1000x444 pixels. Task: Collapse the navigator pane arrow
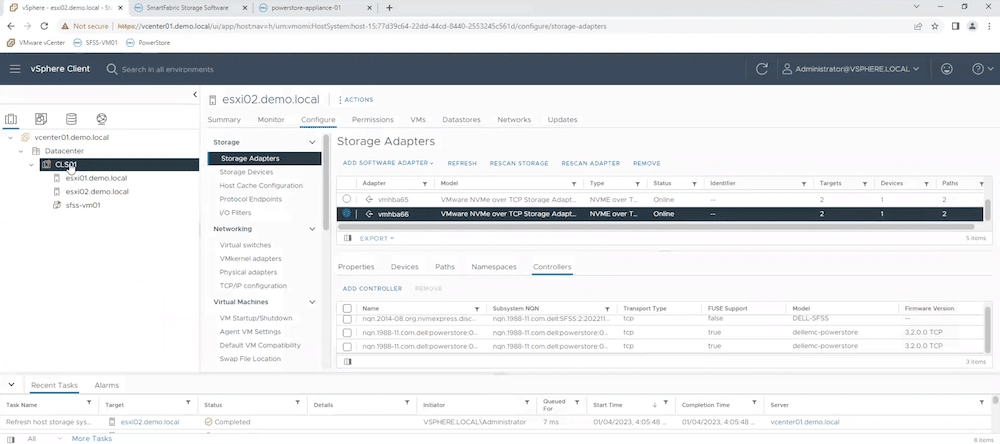(x=195, y=94)
